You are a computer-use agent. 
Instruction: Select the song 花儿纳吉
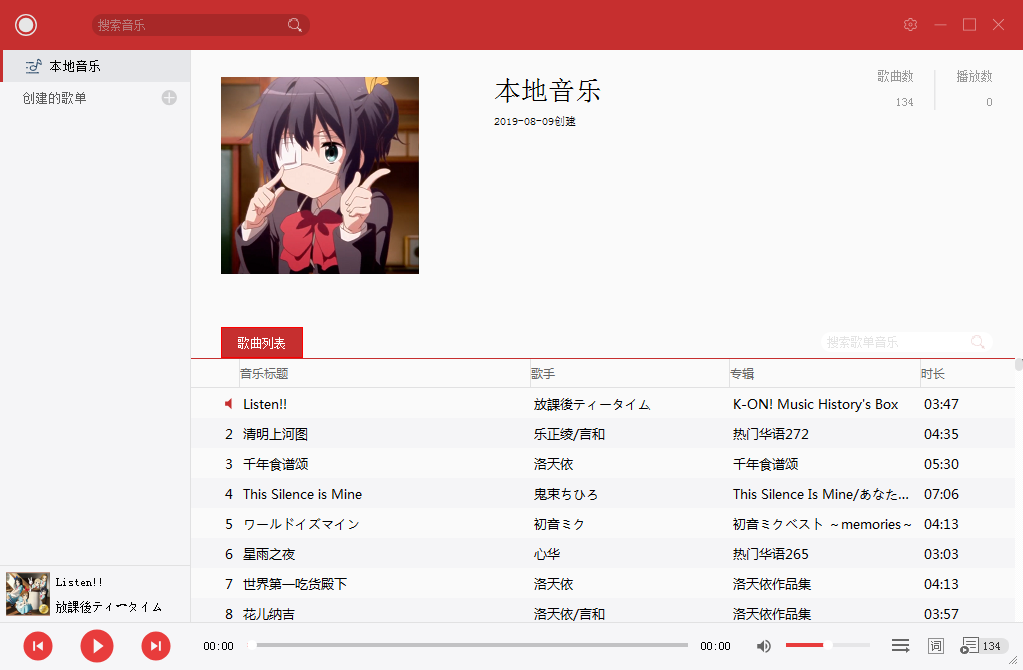click(x=269, y=614)
